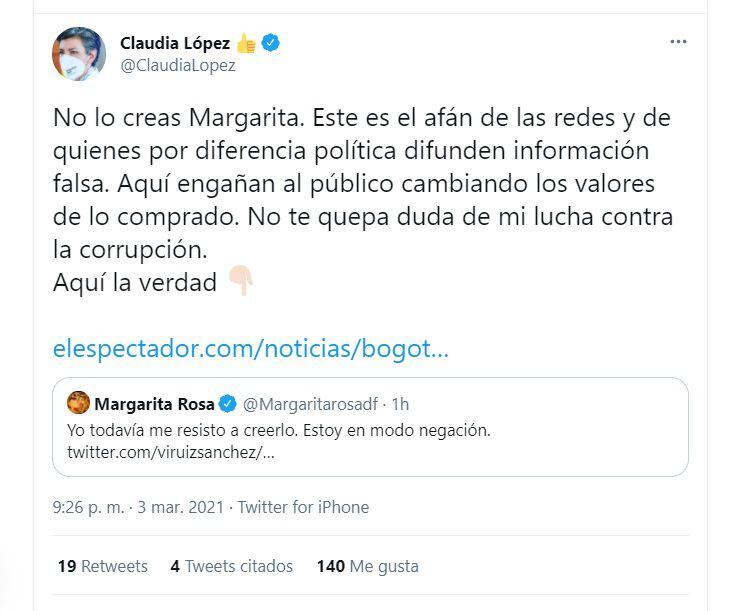Open the quoted tweet's text about 'modo negación'
Image resolution: width=742 pixels, height=611 pixels.
point(279,430)
